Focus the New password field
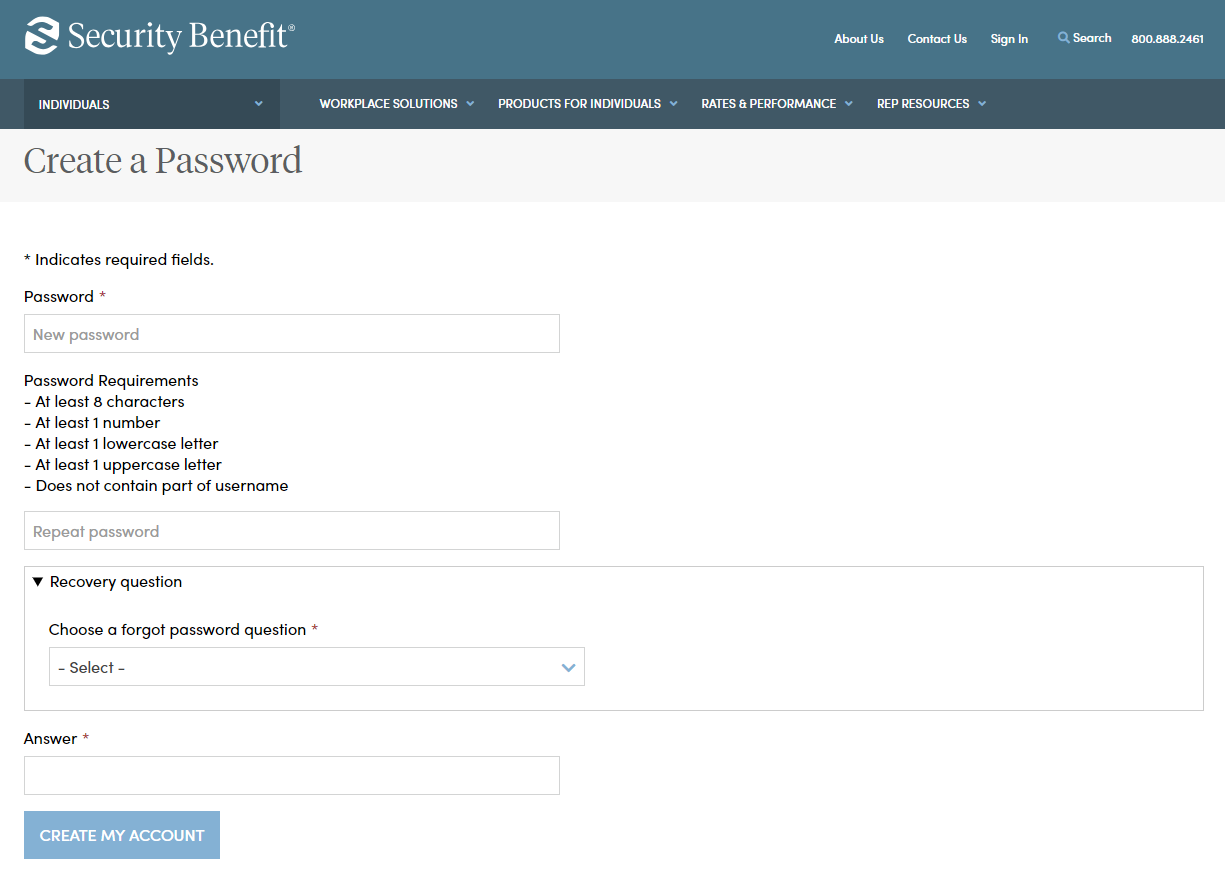Image resolution: width=1225 pixels, height=888 pixels. pos(292,334)
